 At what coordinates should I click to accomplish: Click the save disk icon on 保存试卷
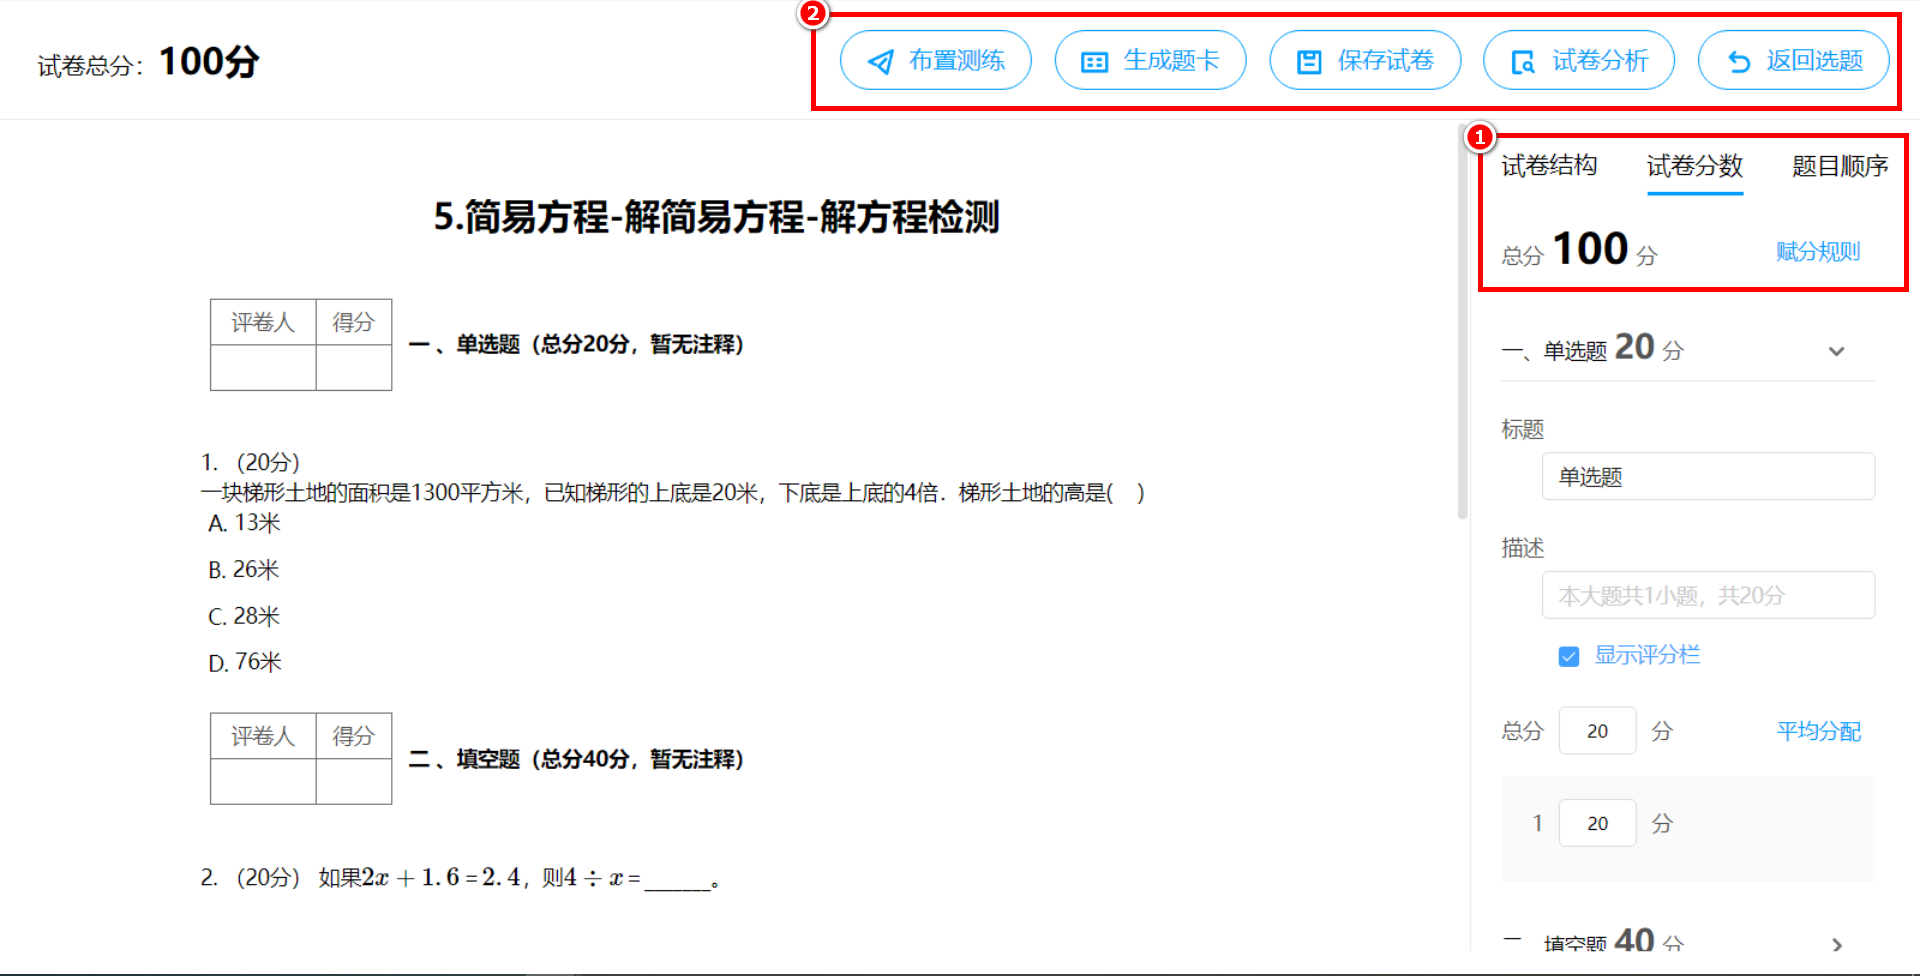pyautogui.click(x=1308, y=62)
